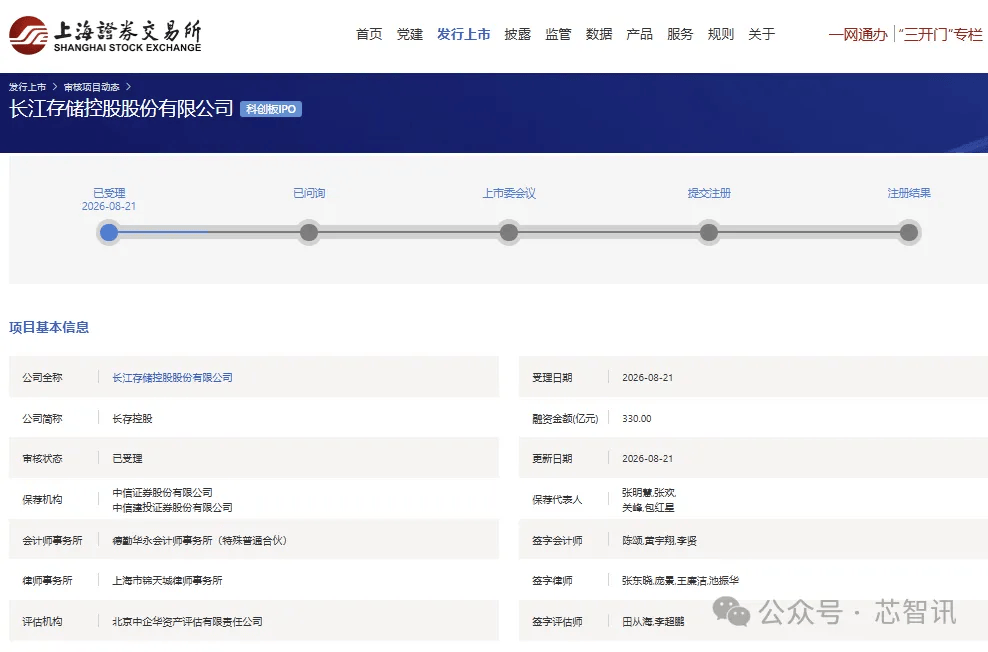Viewport: 988px width, 652px height.
Task: Click the 提交注册 progress step dot
Action: (709, 232)
